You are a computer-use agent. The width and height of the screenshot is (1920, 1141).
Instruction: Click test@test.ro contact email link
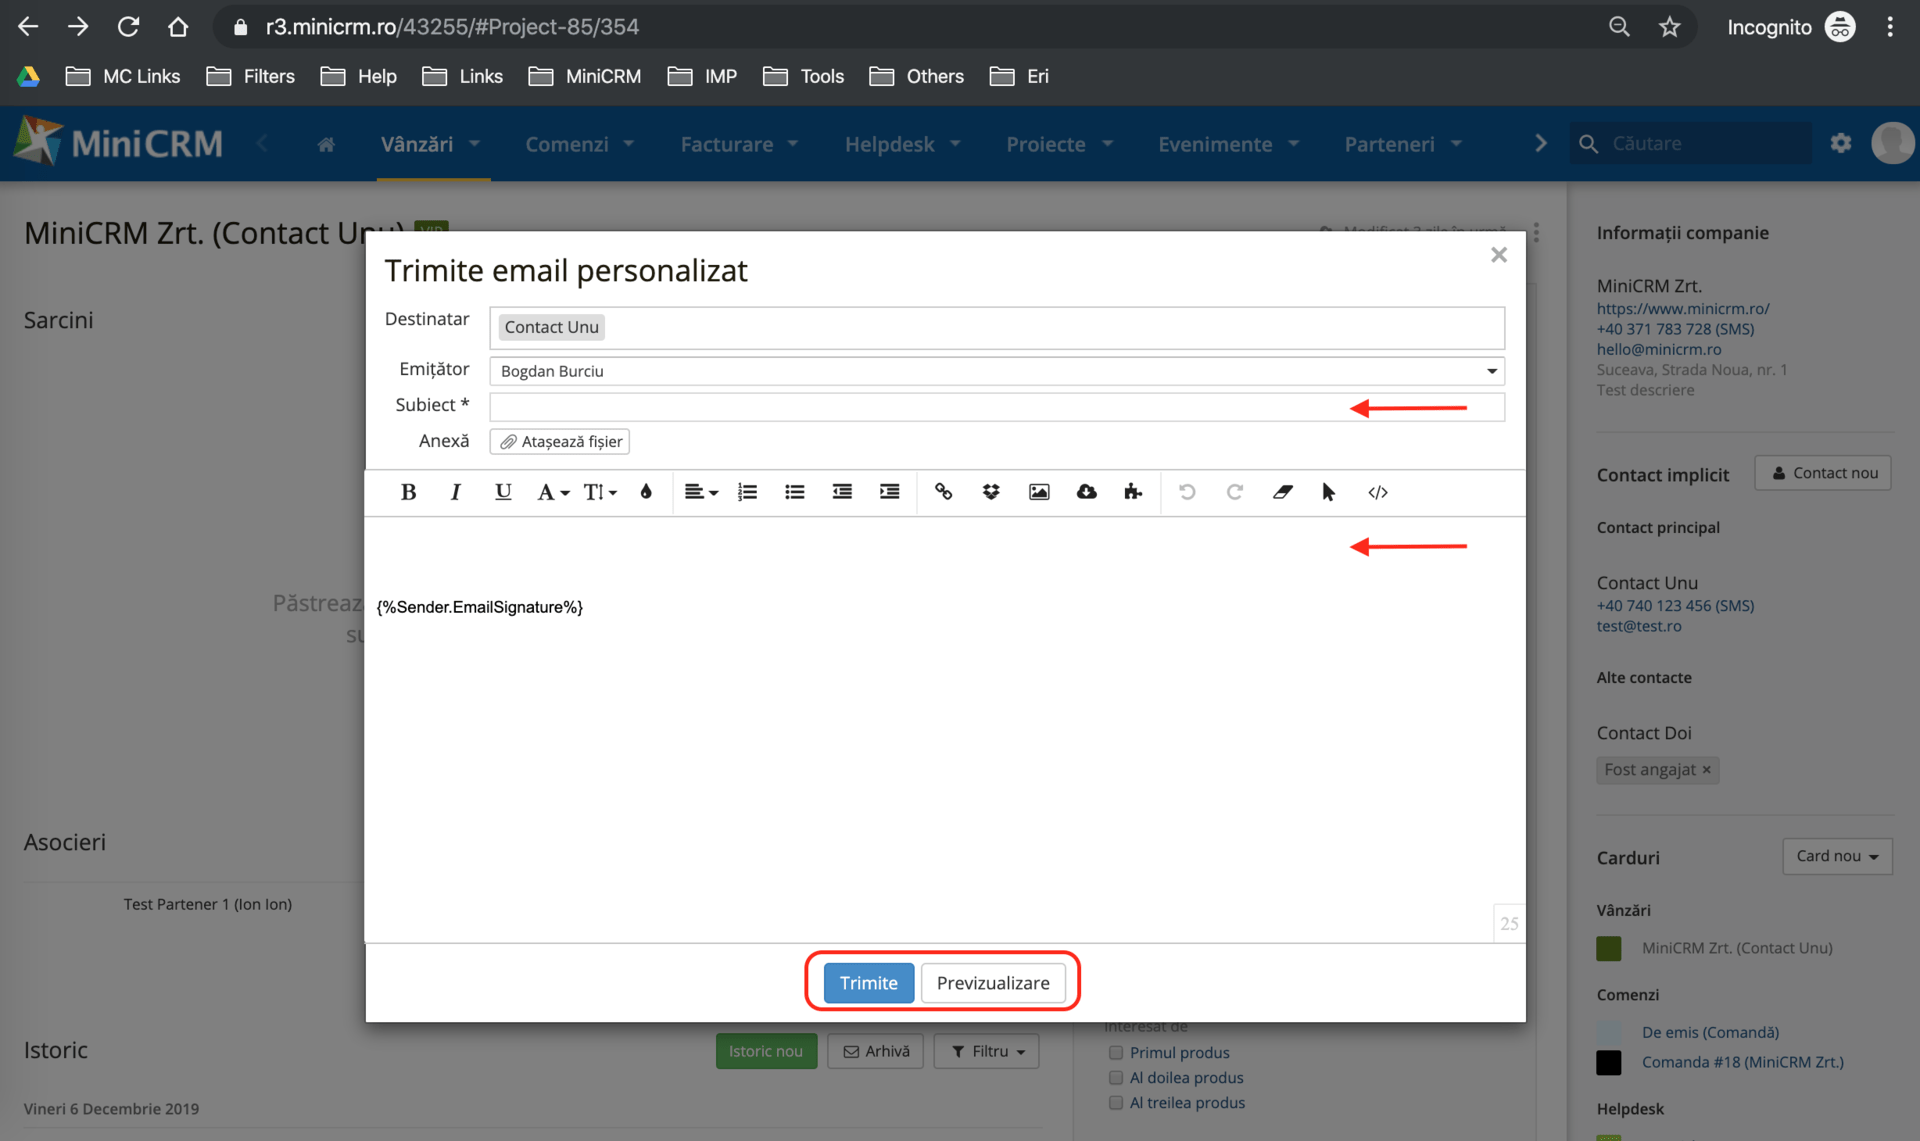(1639, 626)
